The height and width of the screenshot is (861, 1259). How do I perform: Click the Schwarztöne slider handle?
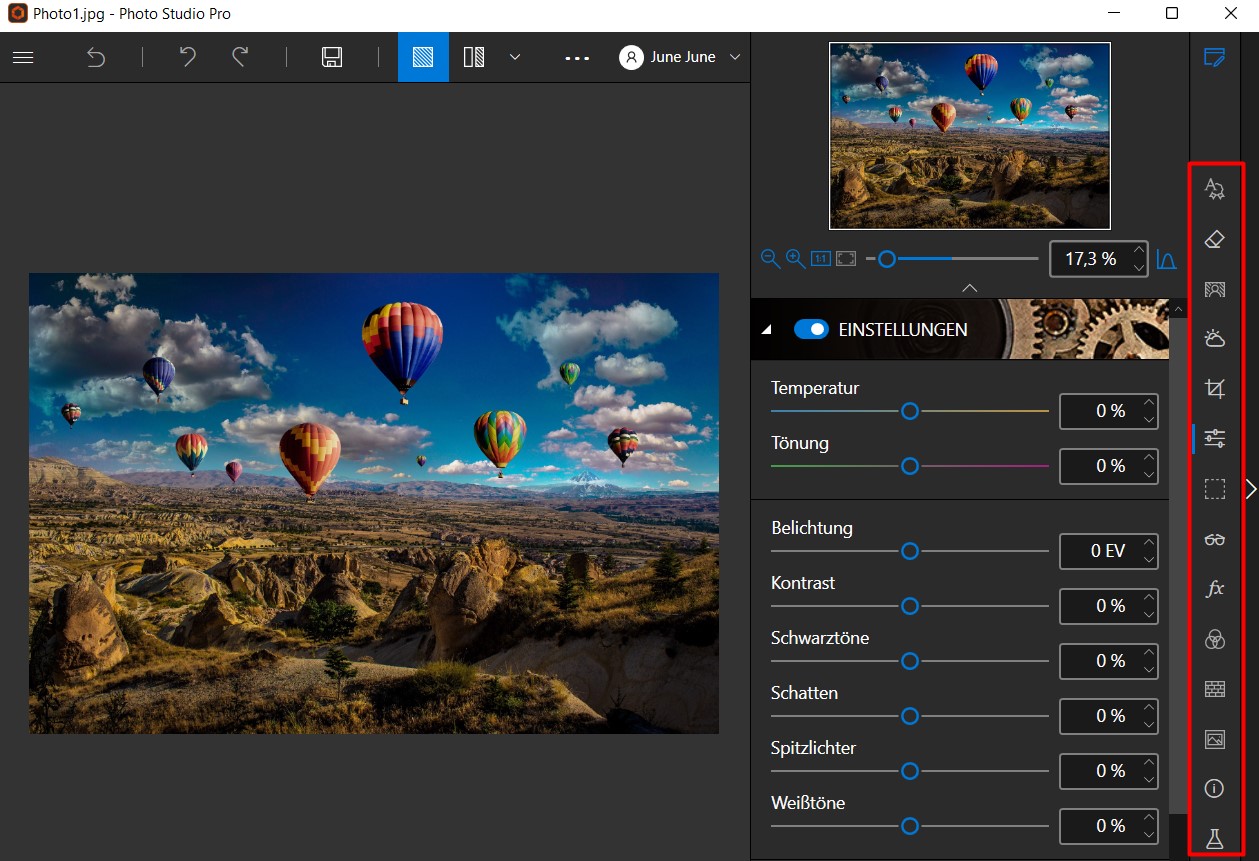(909, 661)
